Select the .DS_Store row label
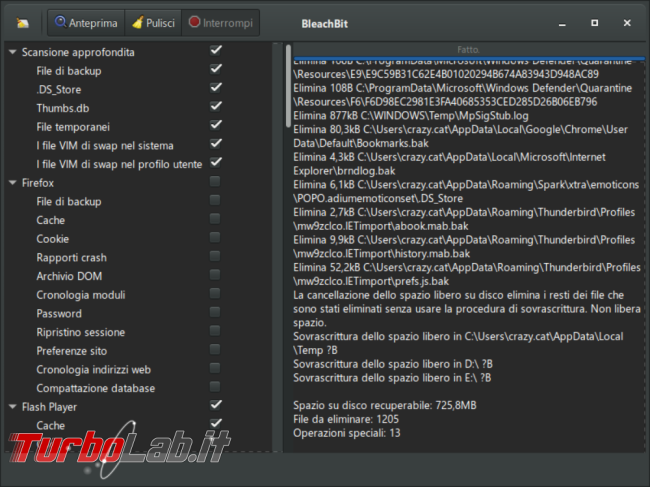Image resolution: width=650 pixels, height=487 pixels. click(x=58, y=90)
